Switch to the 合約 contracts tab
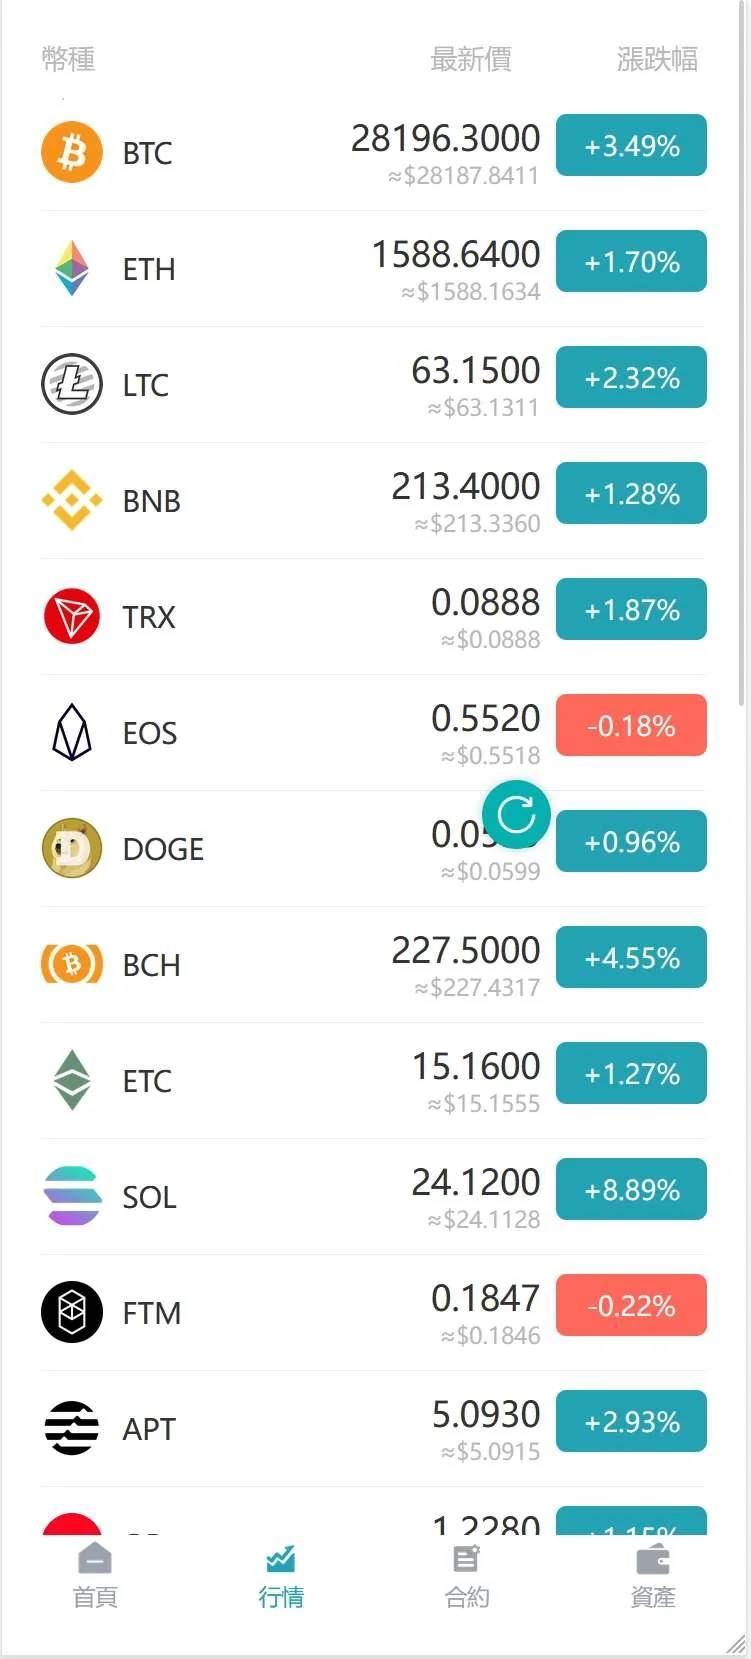Screen dimensions: 751x1659 [467, 1577]
